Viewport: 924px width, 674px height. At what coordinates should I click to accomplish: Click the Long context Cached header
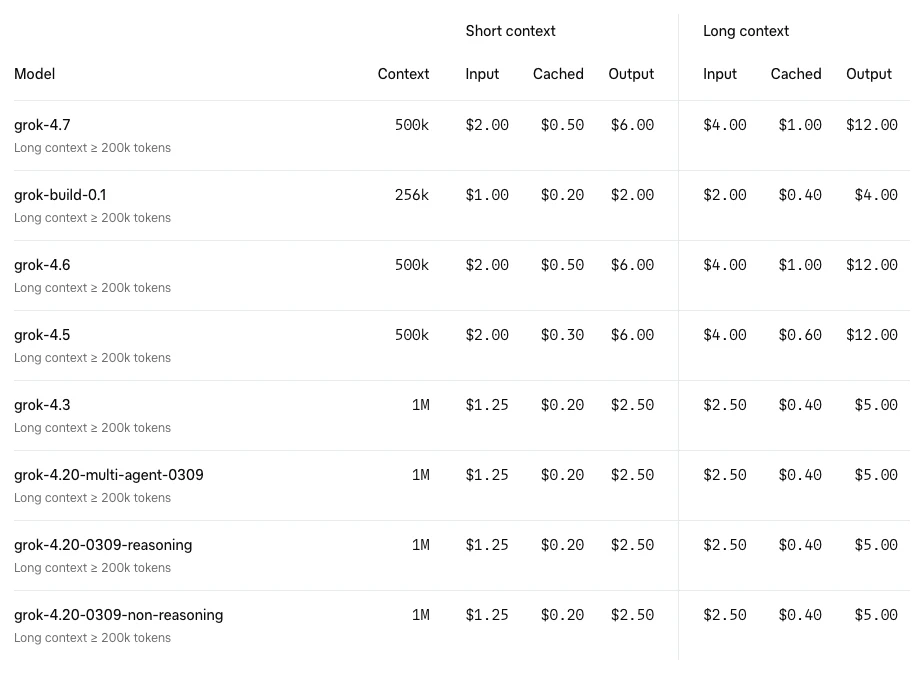(796, 74)
